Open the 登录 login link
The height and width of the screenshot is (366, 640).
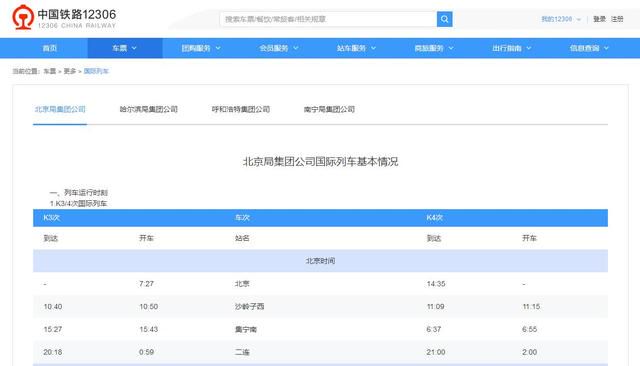(599, 19)
